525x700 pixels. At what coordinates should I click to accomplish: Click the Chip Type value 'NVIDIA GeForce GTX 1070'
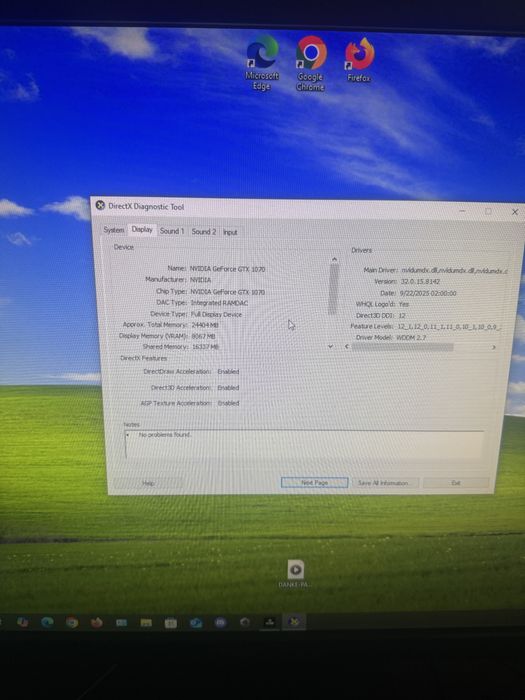click(x=227, y=292)
